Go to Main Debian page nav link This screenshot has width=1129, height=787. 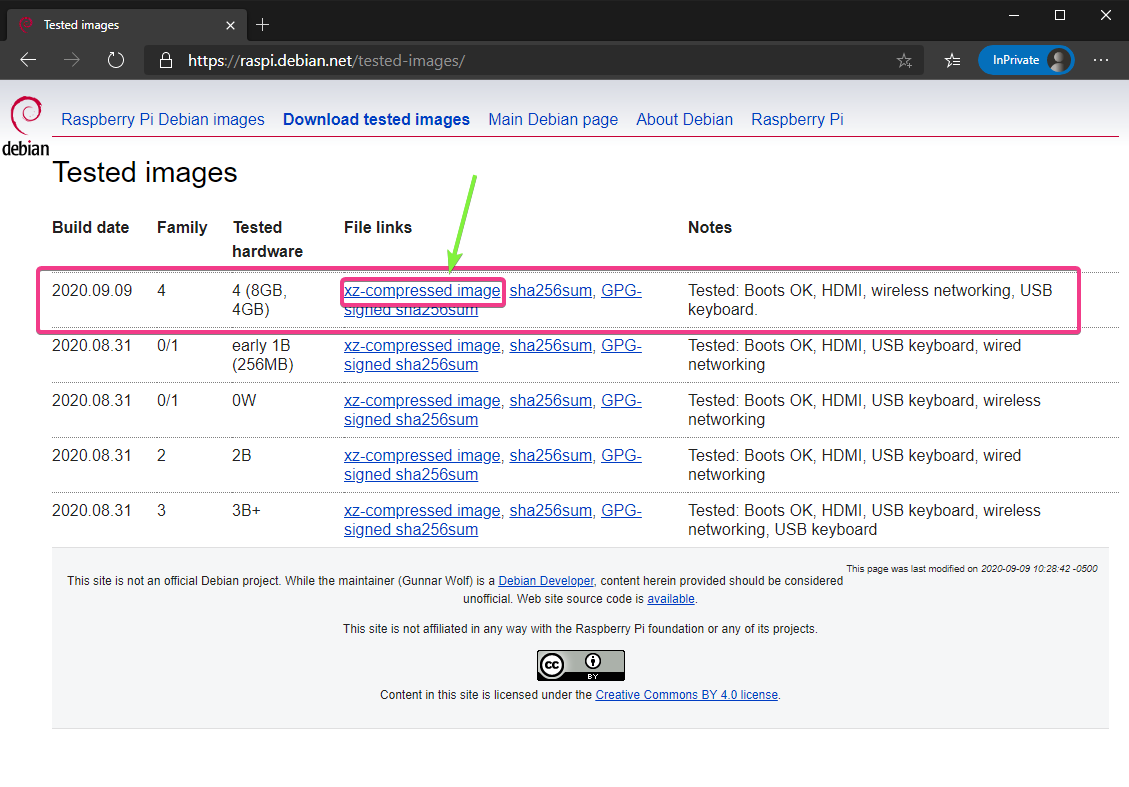pyautogui.click(x=553, y=119)
